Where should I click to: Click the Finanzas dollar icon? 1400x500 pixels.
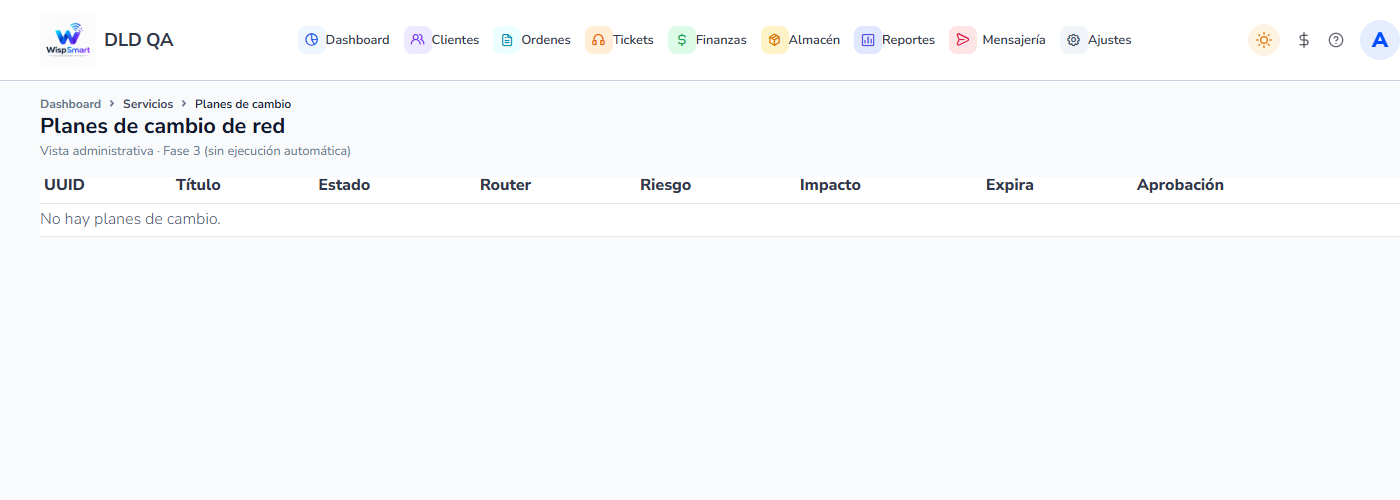point(682,40)
